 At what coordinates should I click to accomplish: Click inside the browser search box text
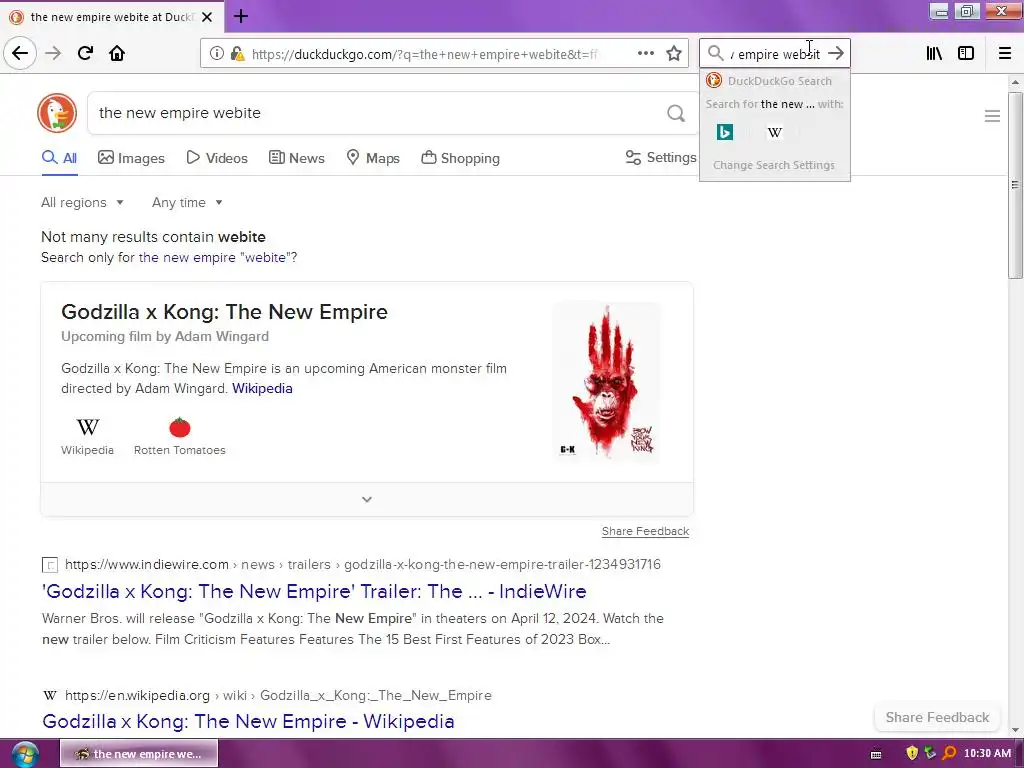[x=775, y=54]
